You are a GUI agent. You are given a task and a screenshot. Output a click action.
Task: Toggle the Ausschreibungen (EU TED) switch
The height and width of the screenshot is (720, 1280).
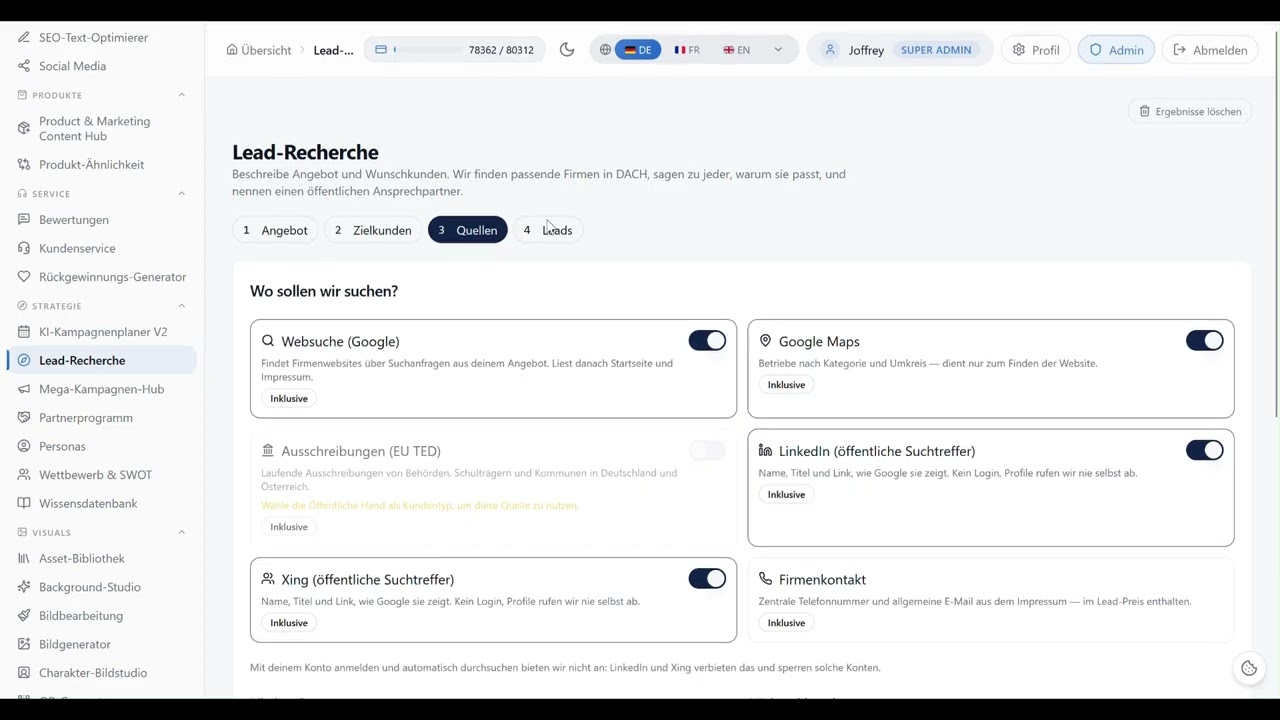pos(707,451)
